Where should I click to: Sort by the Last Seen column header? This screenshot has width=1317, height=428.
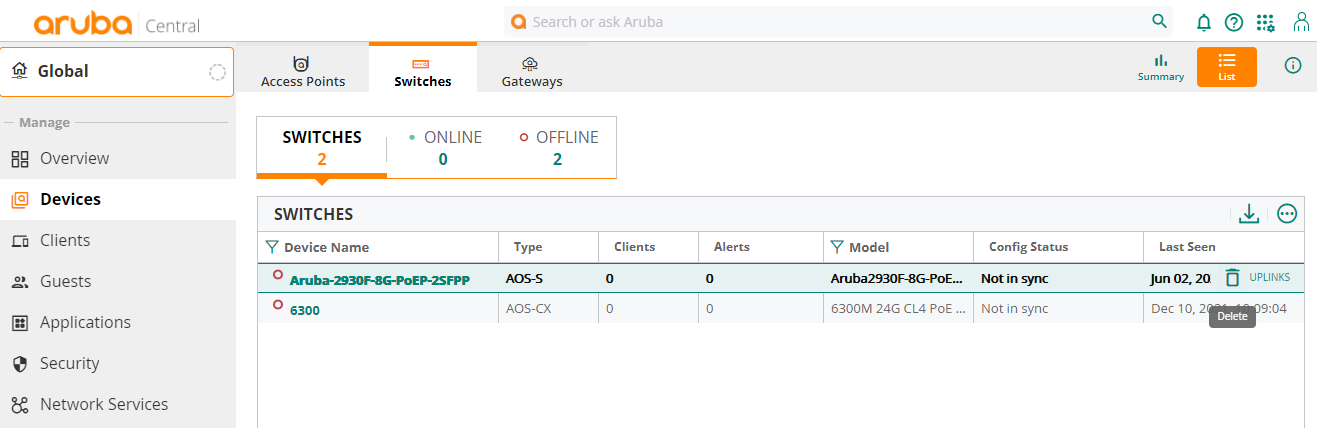coord(1187,247)
